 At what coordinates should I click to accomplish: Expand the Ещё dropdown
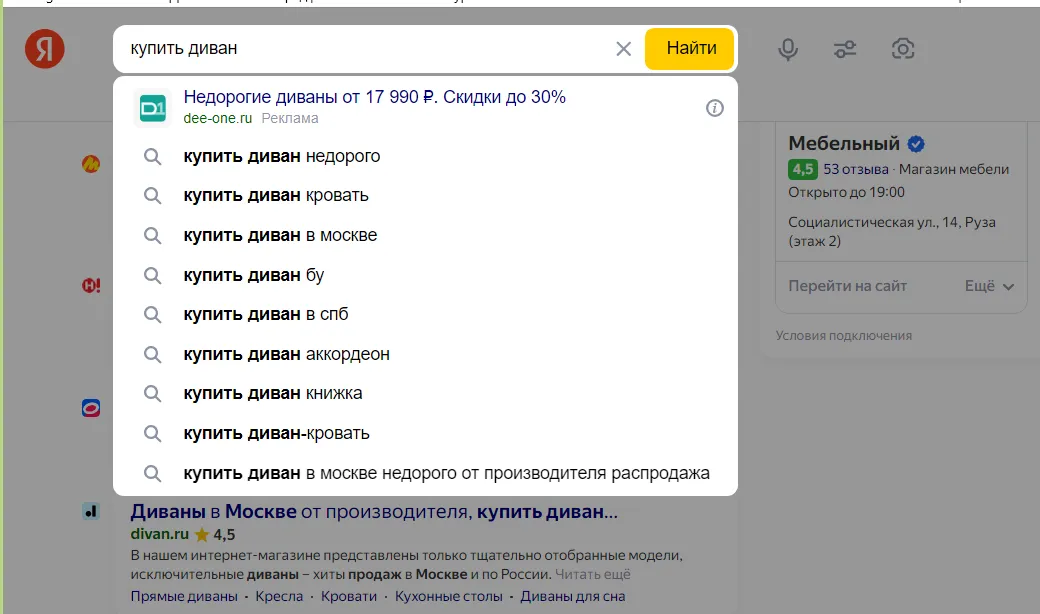[x=989, y=286]
